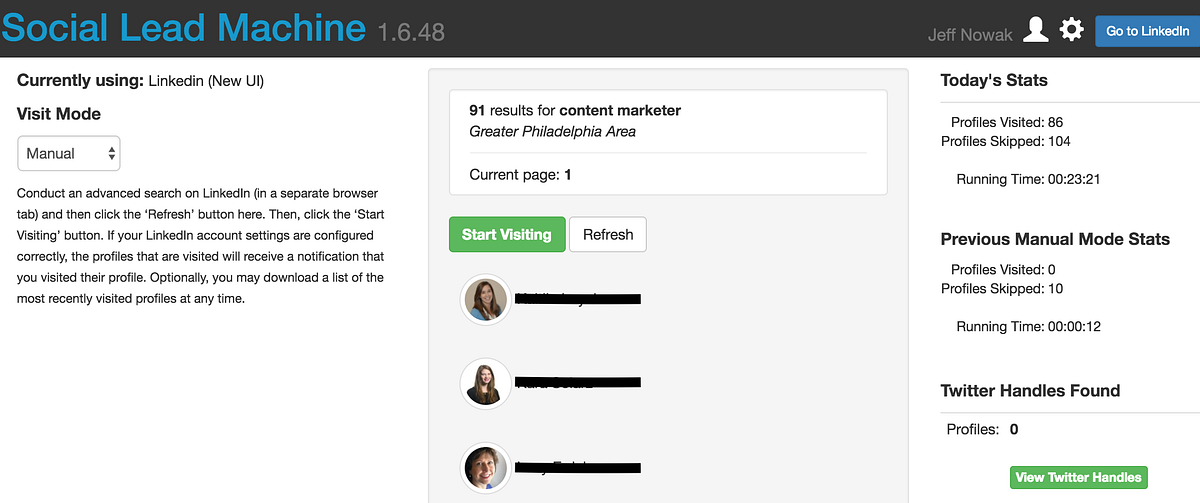Click the View Twitter Handles button
This screenshot has height=503, width=1200.
[1079, 478]
